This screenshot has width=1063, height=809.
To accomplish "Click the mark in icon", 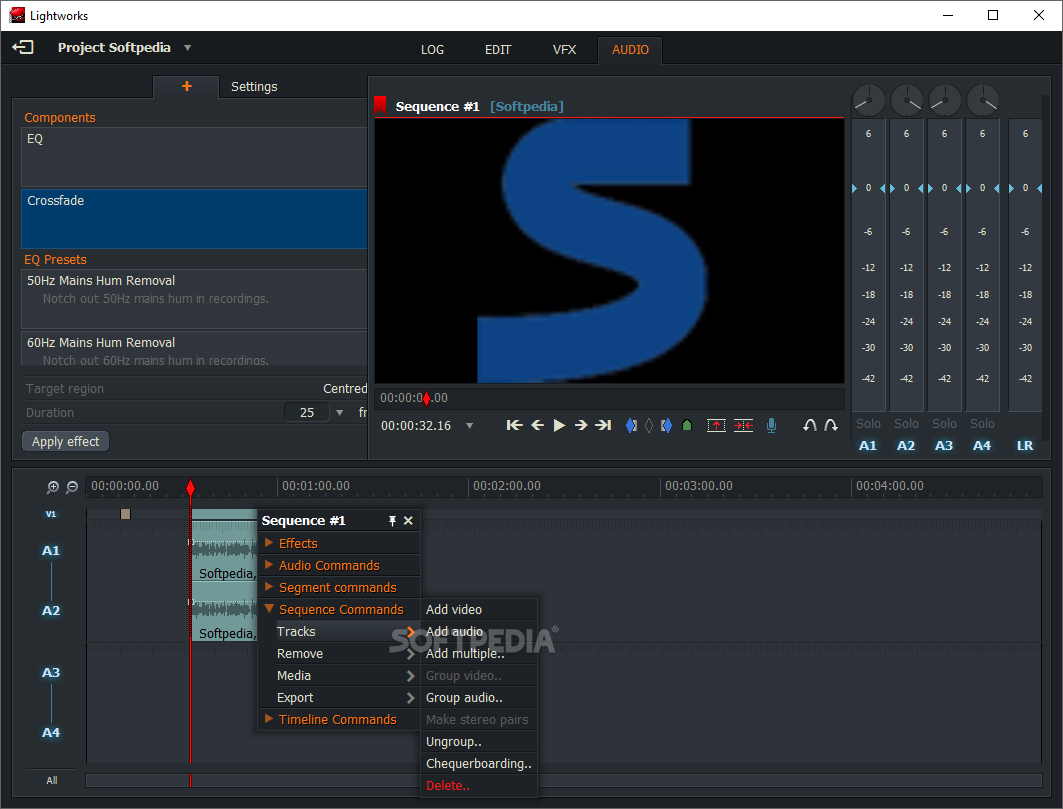I will point(631,425).
